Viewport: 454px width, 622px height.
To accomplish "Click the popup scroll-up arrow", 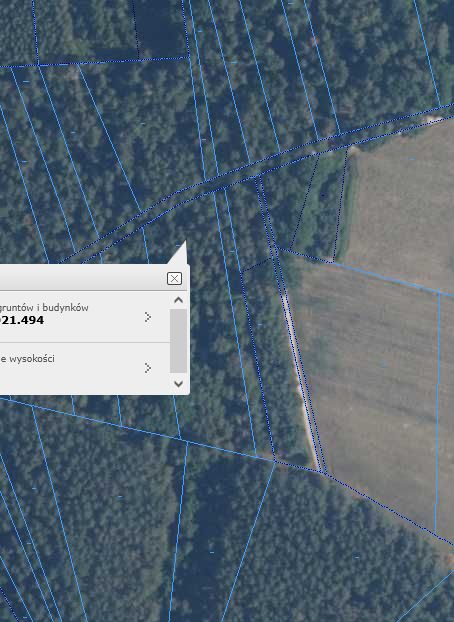I will pos(179,300).
